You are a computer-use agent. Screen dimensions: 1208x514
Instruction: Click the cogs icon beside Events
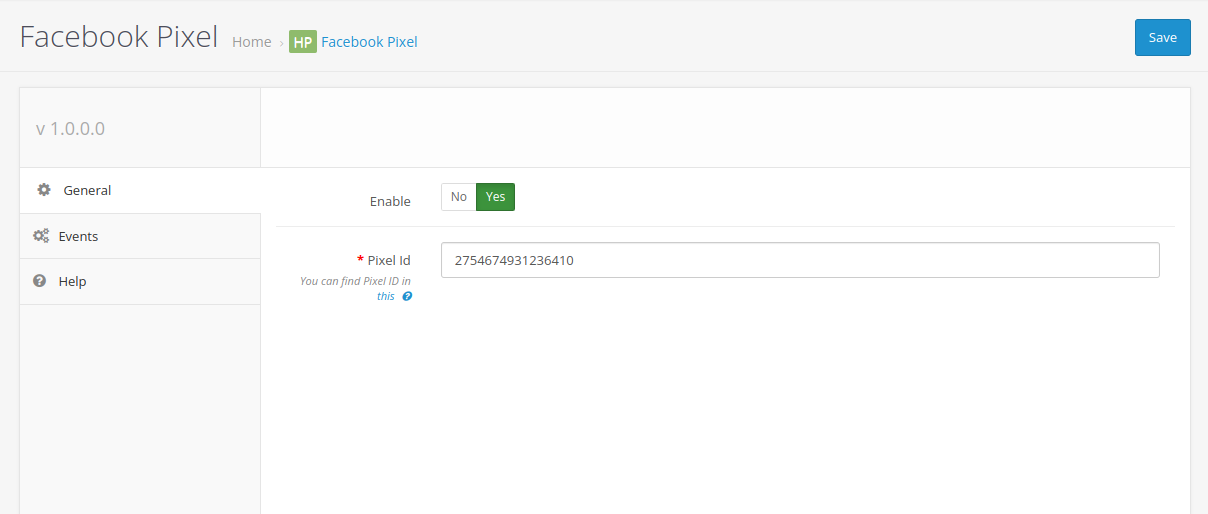click(x=41, y=236)
